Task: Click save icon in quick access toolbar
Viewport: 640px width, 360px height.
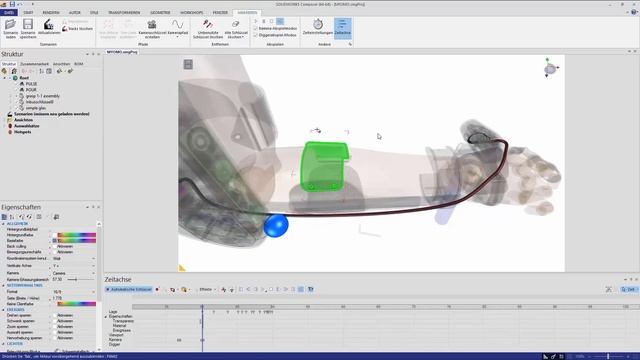Action: tap(12, 4)
